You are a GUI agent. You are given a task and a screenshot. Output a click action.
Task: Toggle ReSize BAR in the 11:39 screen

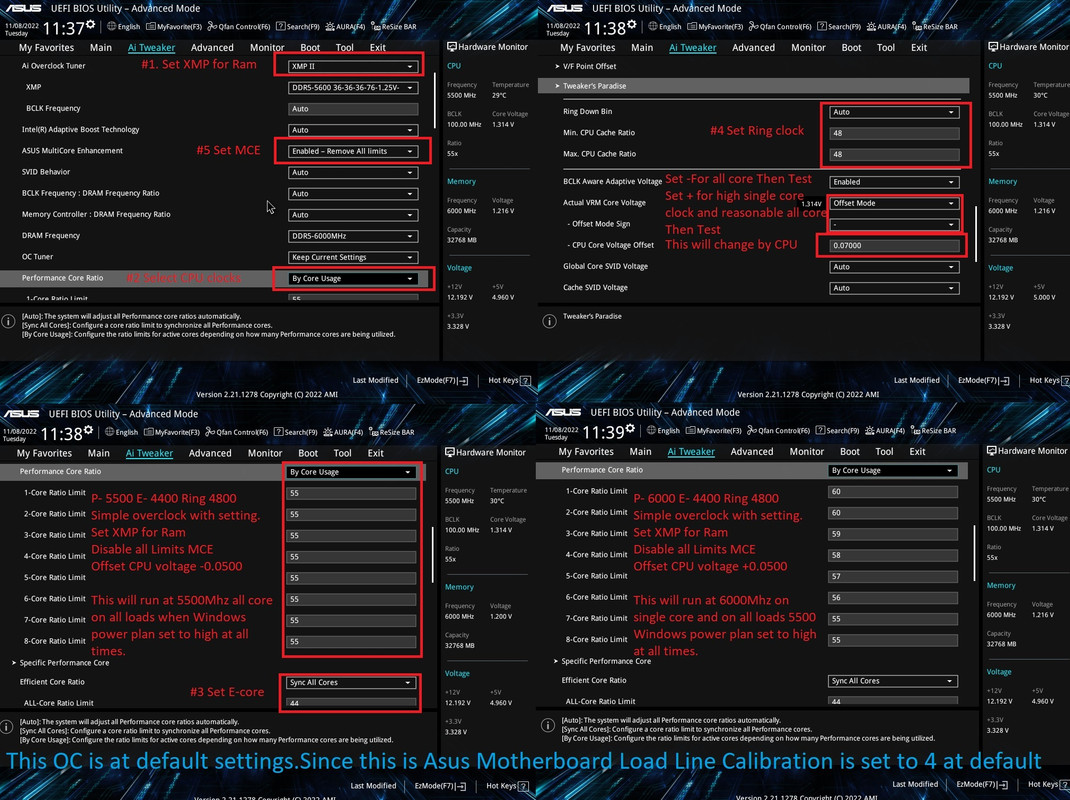[934, 431]
